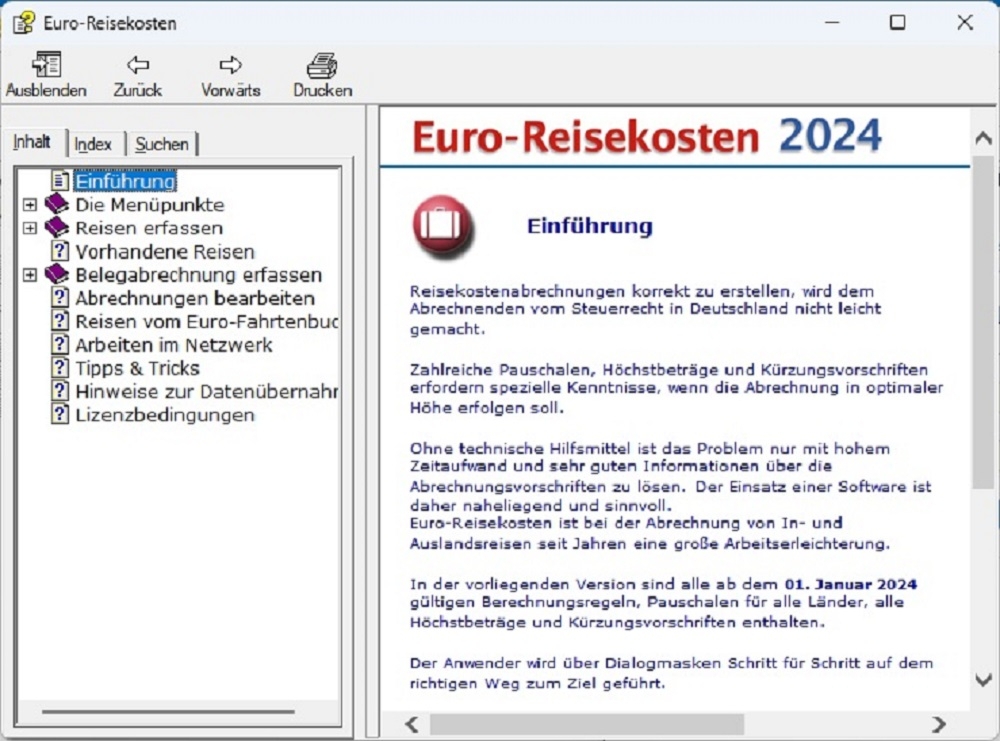Image resolution: width=1000 pixels, height=741 pixels.
Task: Click the question icon beside Lizenzbedingungen
Action: tap(60, 415)
